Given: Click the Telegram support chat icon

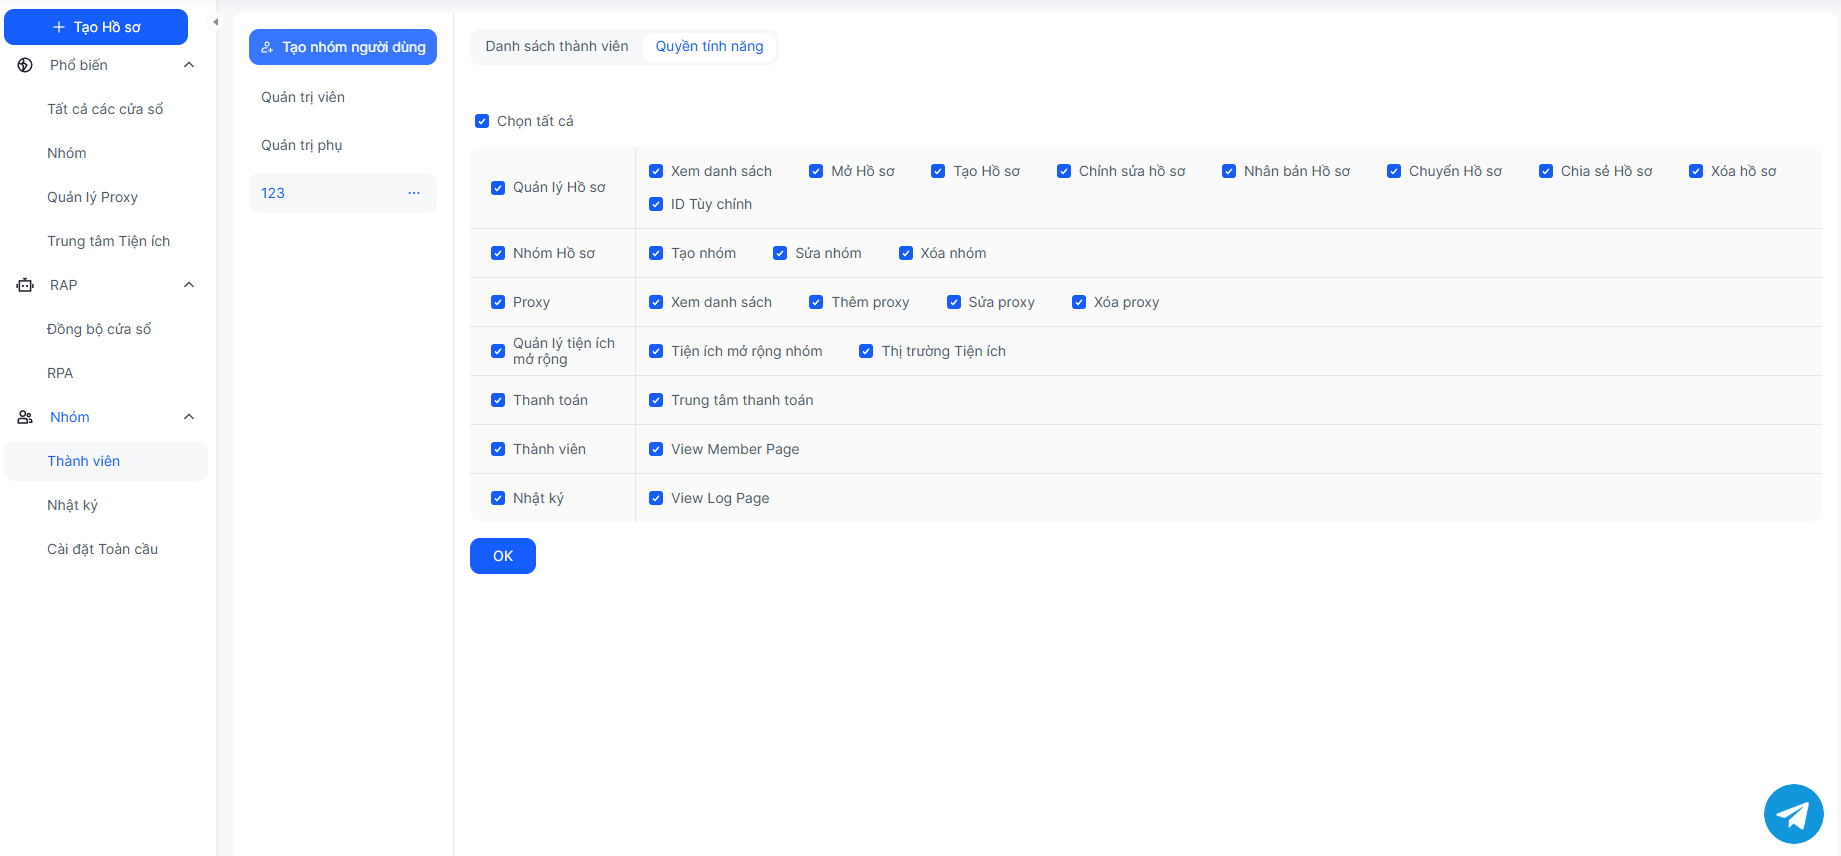Looking at the screenshot, I should coord(1793,814).
